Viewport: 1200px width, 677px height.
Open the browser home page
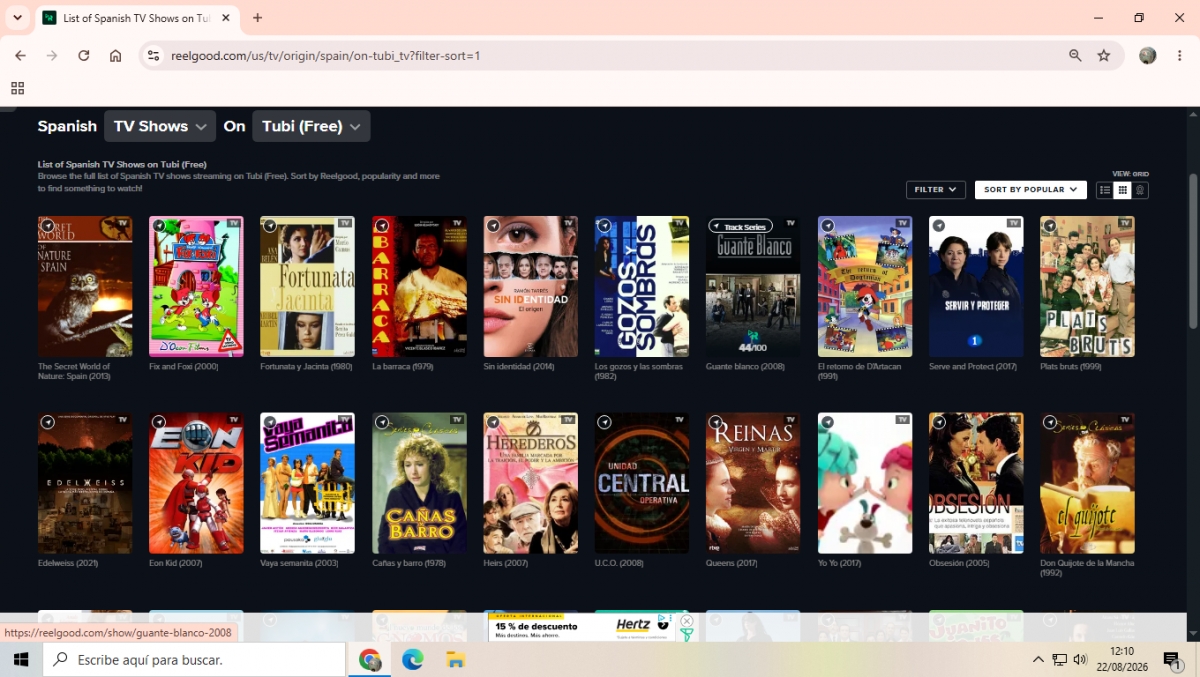click(116, 56)
